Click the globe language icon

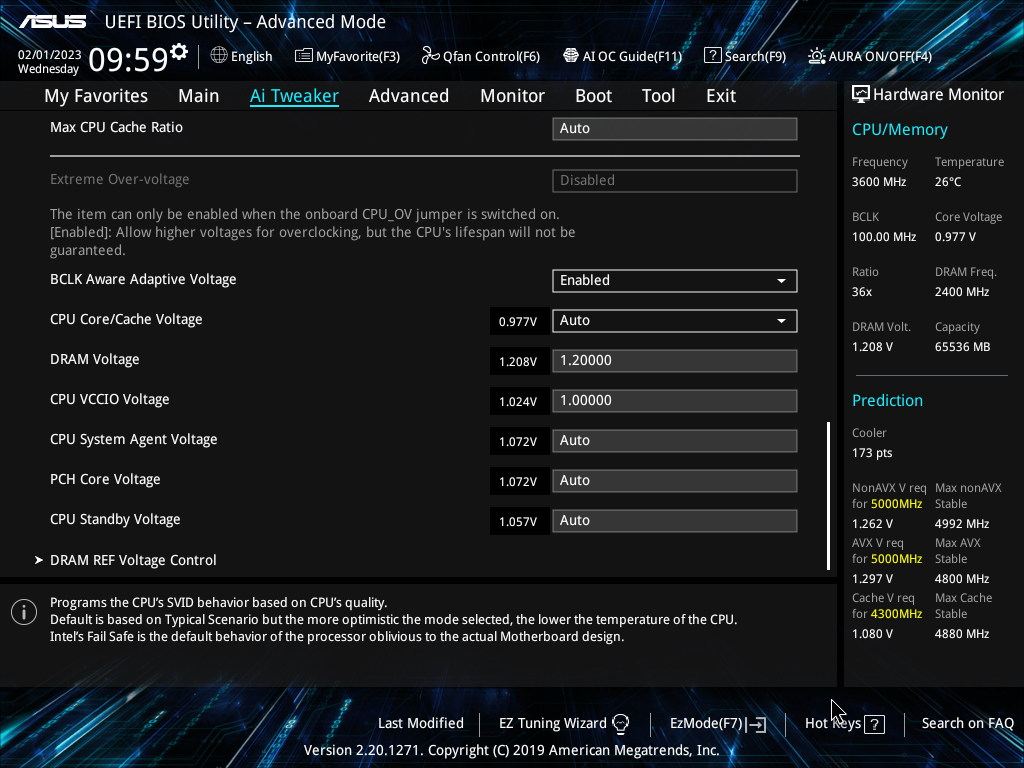pyautogui.click(x=219, y=56)
